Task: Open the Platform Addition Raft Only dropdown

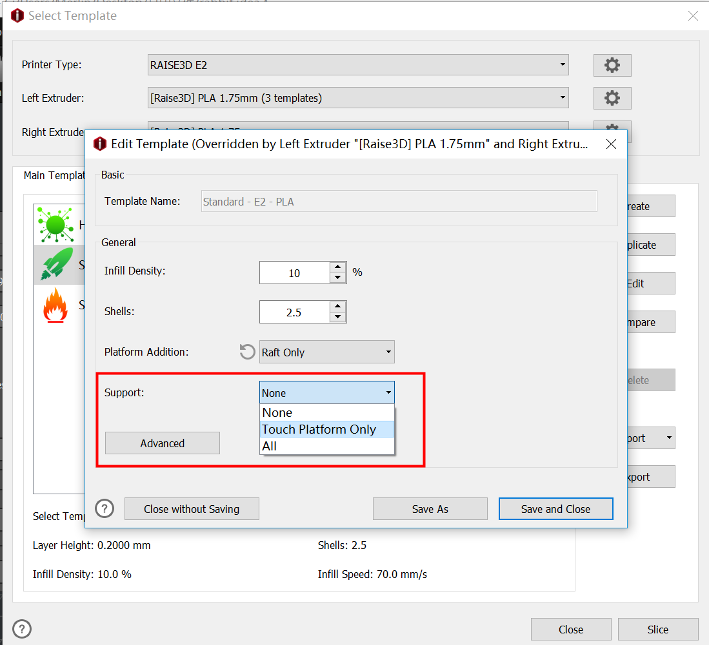Action: 326,352
